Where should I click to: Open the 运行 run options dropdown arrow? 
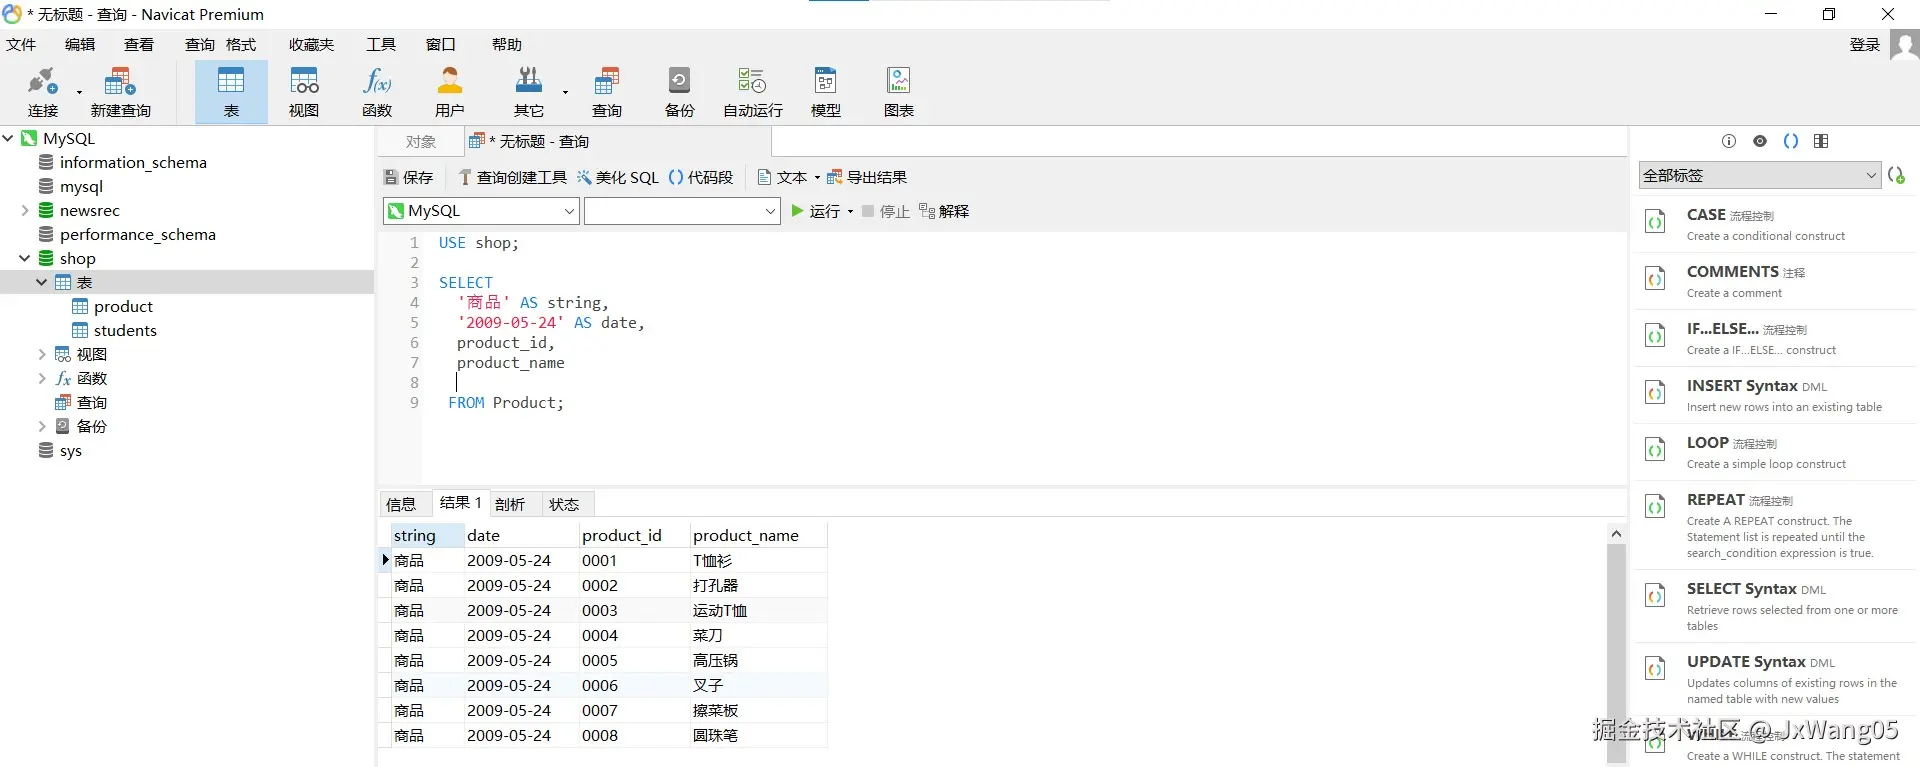pyautogui.click(x=850, y=212)
